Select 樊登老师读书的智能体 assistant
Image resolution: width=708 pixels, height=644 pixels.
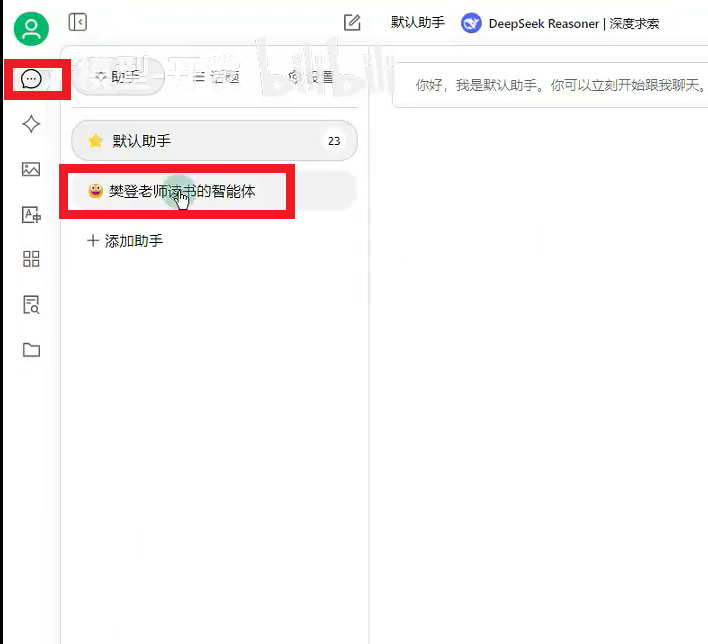pyautogui.click(x=214, y=191)
